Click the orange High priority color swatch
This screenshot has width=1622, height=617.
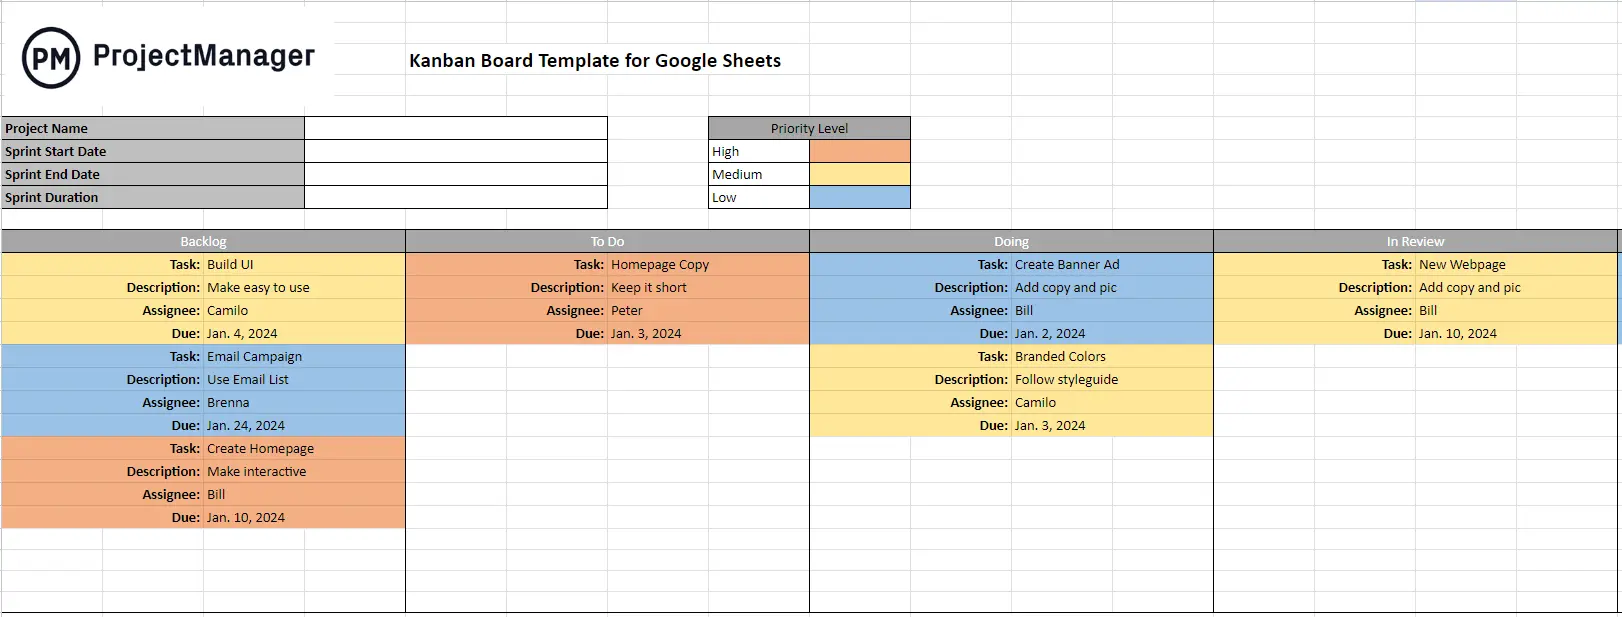tap(860, 151)
